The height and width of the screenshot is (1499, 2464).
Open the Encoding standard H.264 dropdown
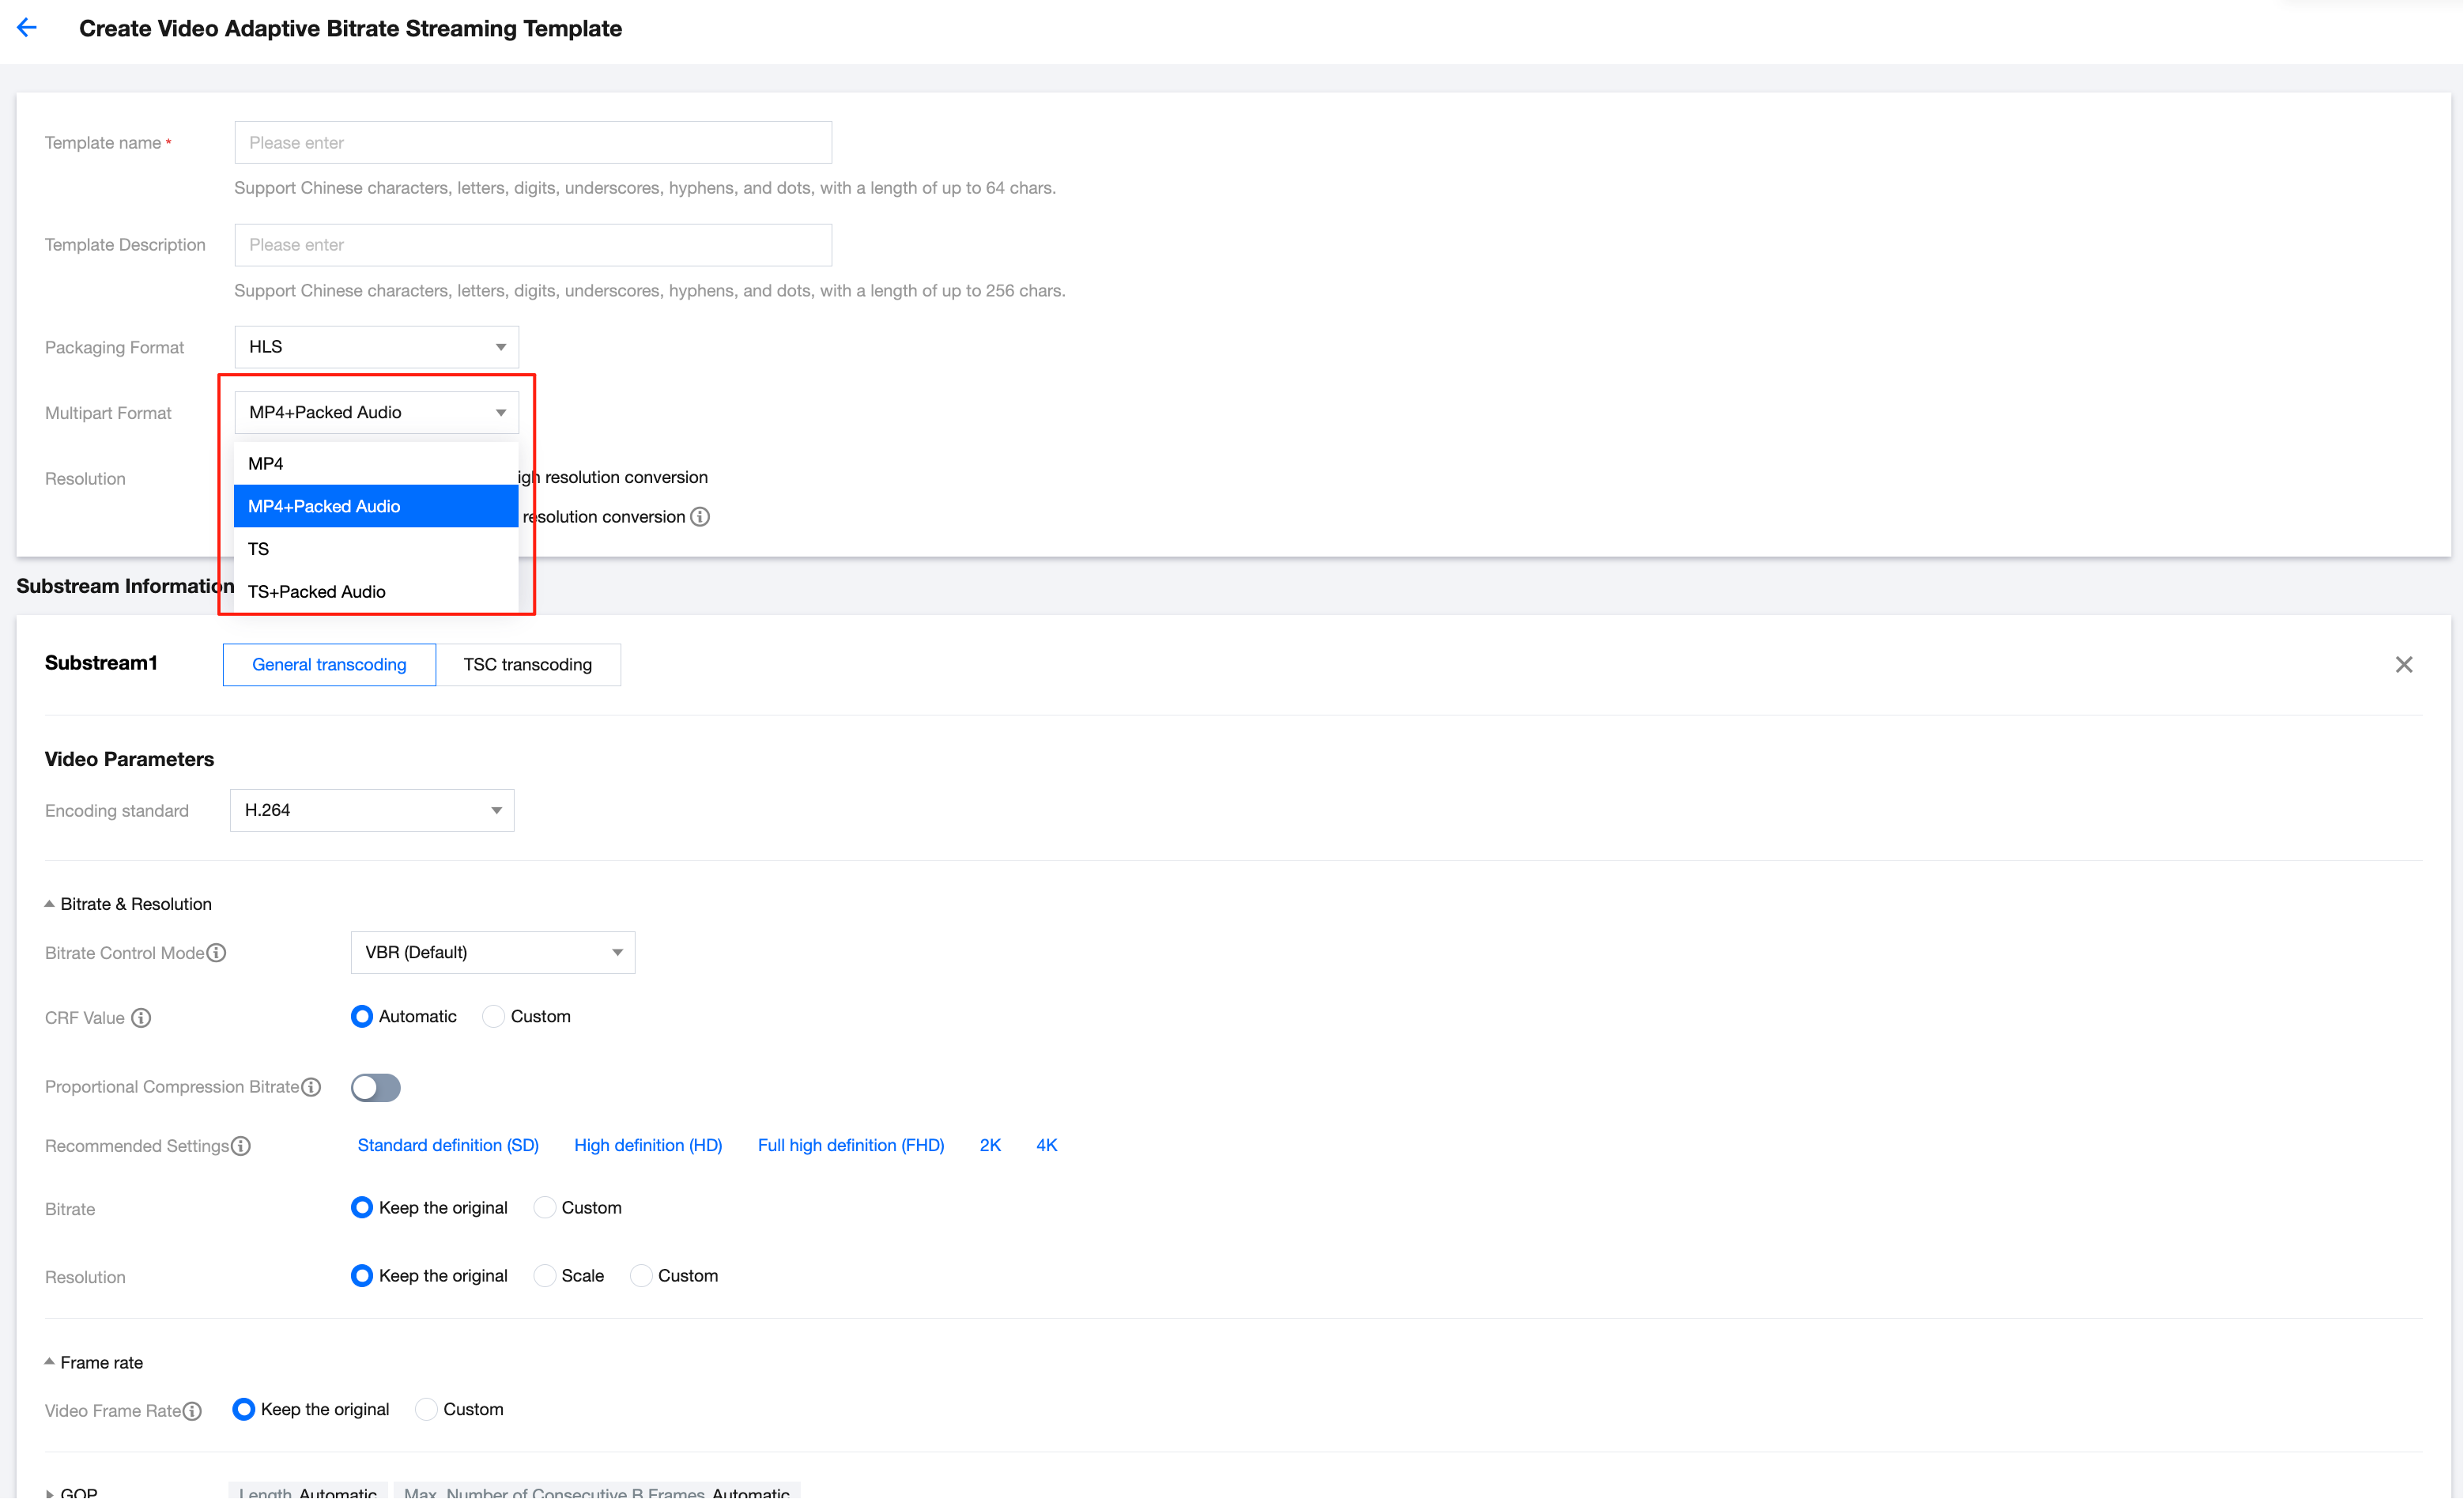coord(371,810)
